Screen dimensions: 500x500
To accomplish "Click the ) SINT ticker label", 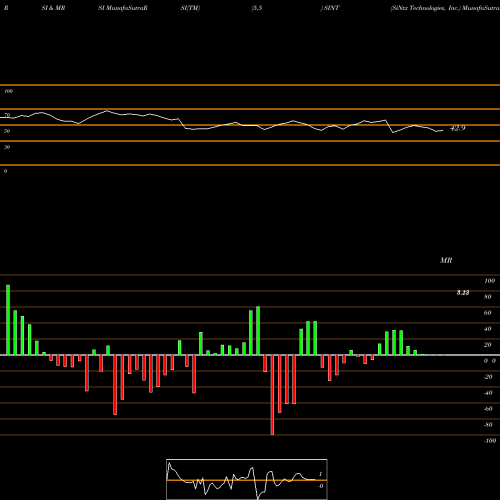I will [330, 8].
